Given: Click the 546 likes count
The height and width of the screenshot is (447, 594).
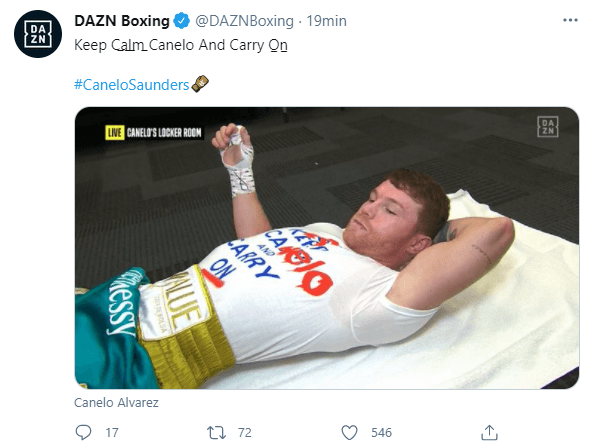Looking at the screenshot, I should click(381, 433).
